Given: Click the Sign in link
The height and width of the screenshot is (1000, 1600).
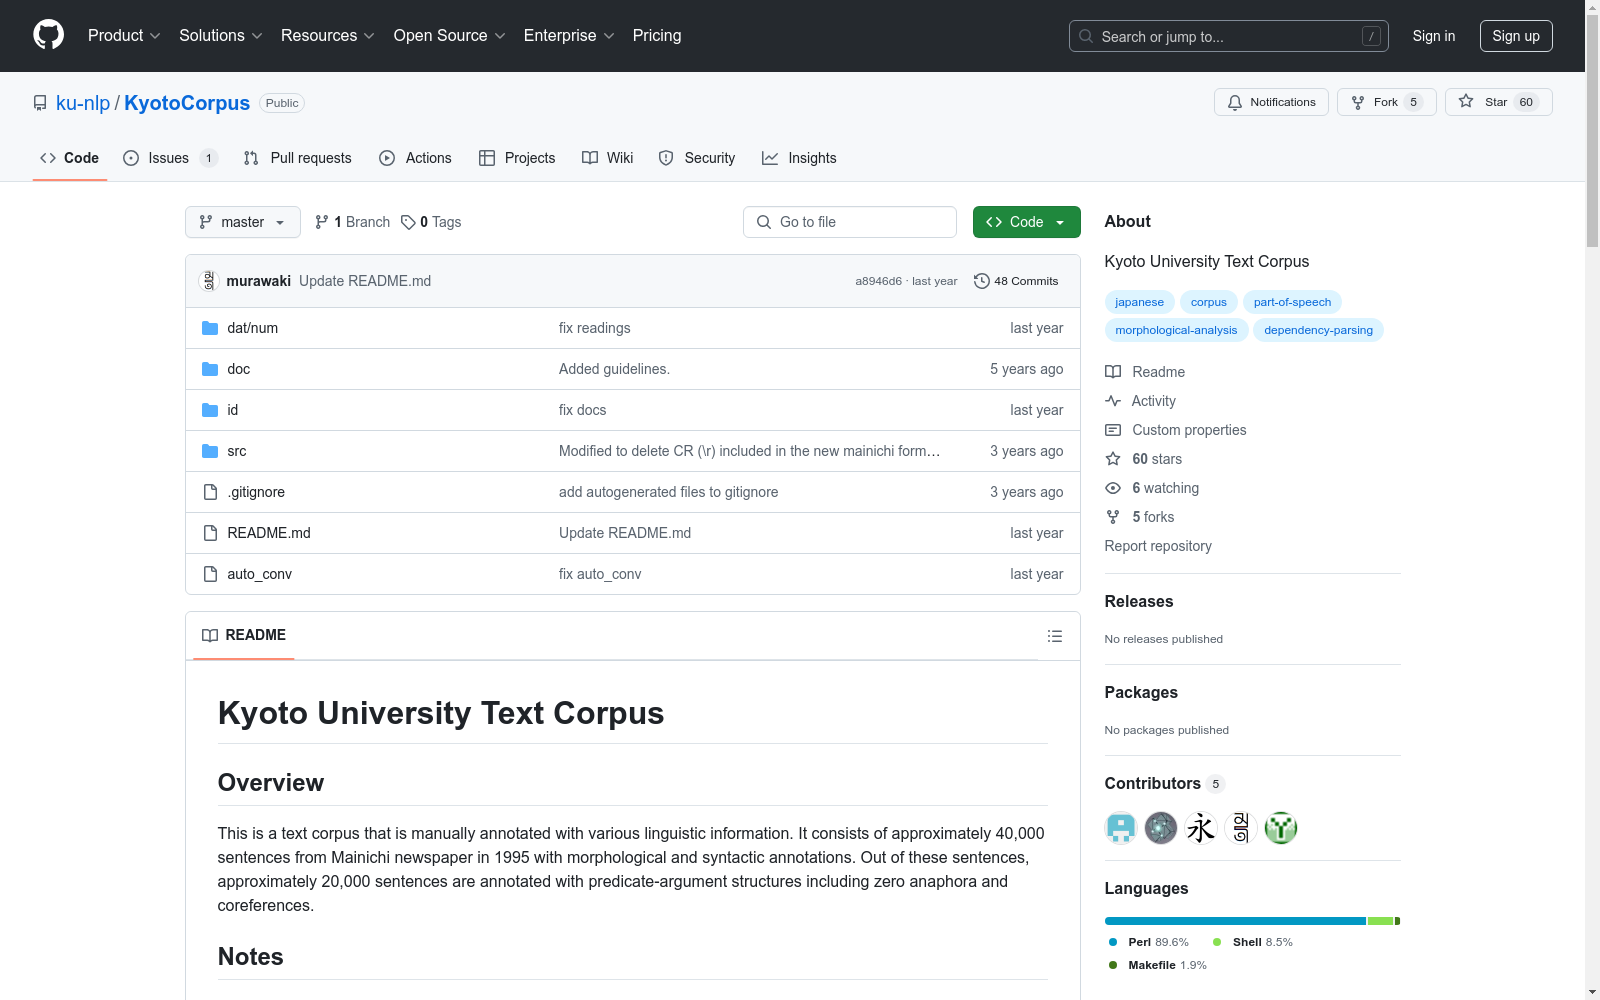Looking at the screenshot, I should (x=1434, y=36).
